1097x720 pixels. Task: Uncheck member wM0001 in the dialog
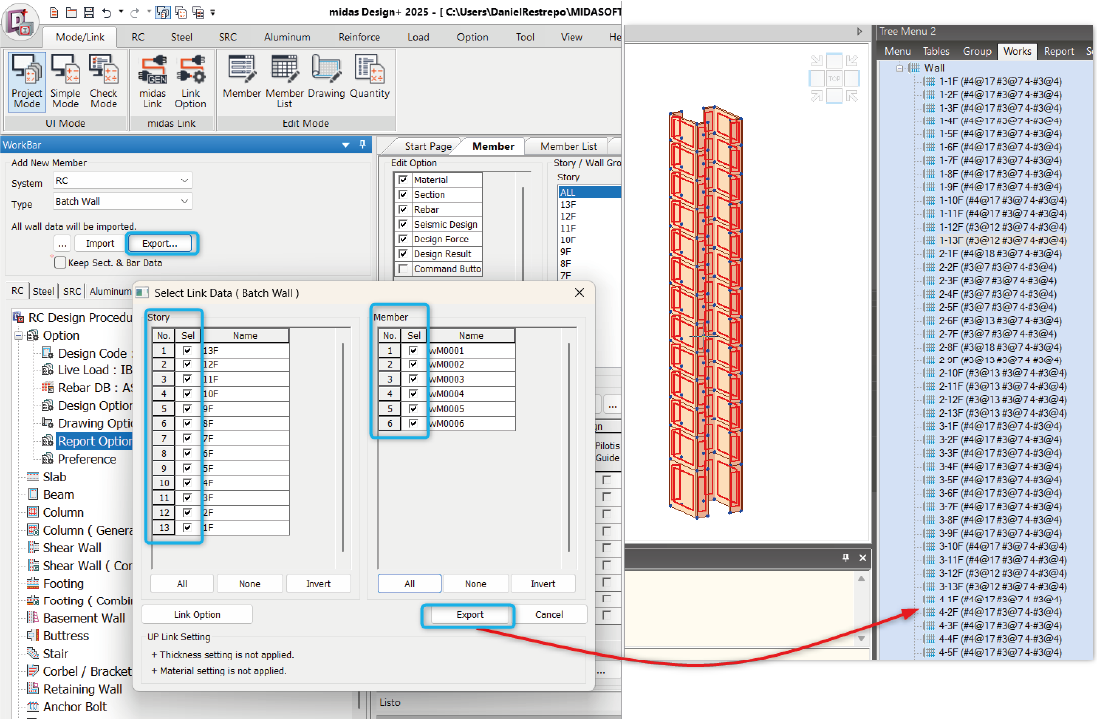[413, 351]
